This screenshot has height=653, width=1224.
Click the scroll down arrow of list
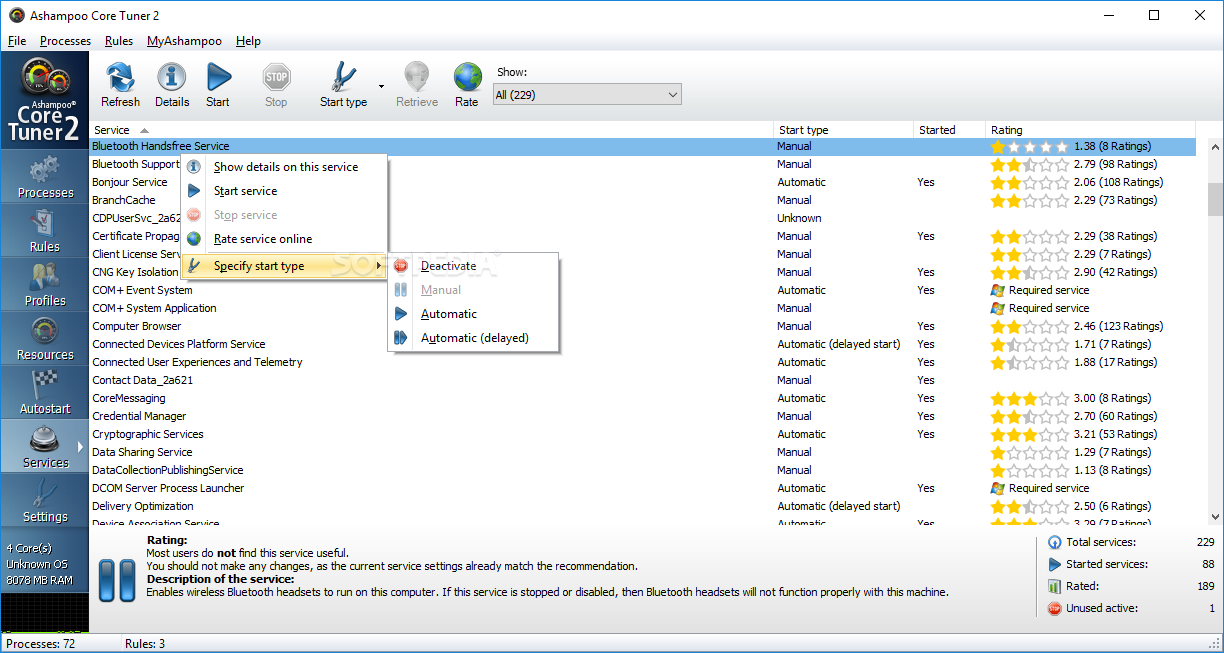[1215, 517]
